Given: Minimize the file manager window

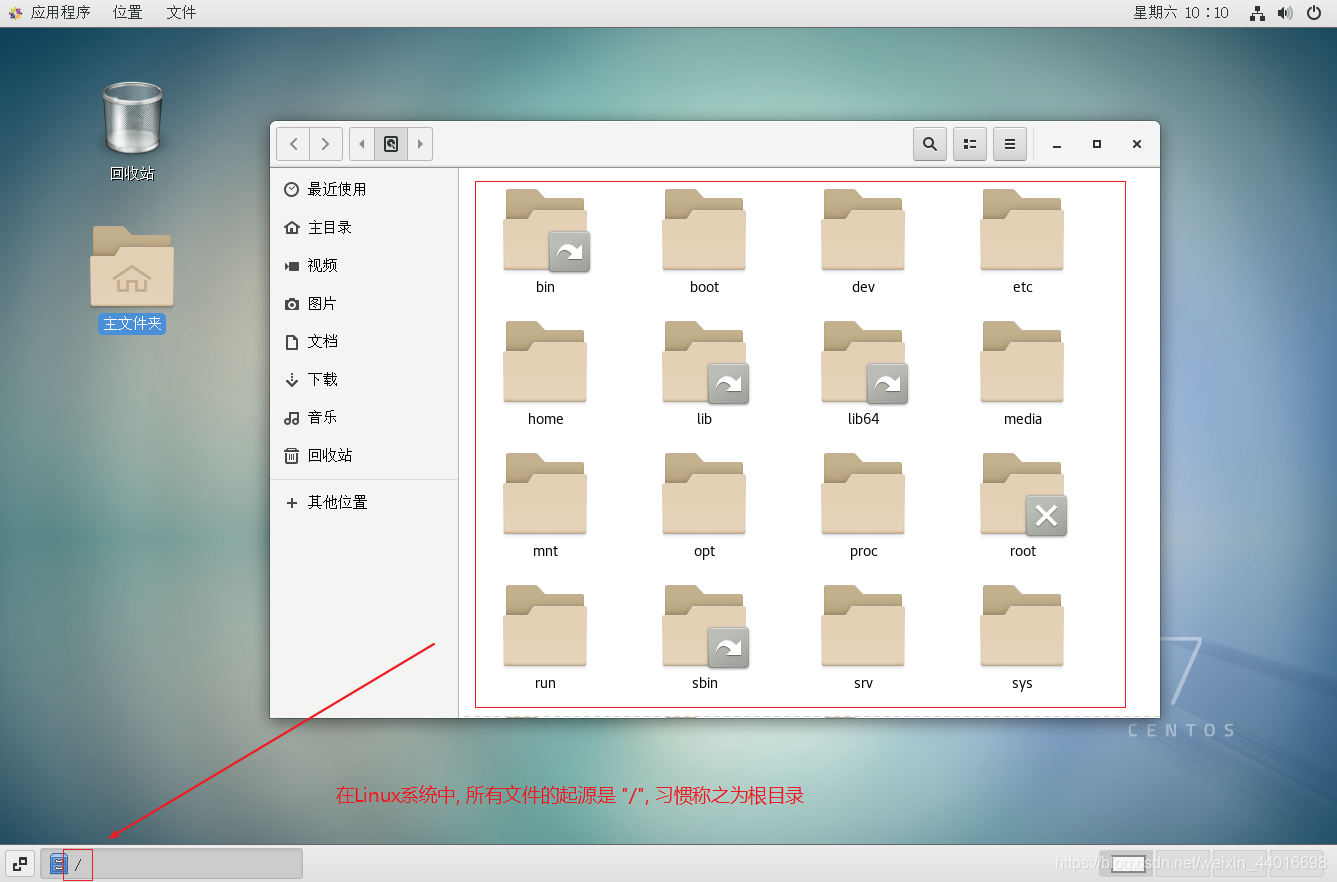Looking at the screenshot, I should click(1056, 144).
